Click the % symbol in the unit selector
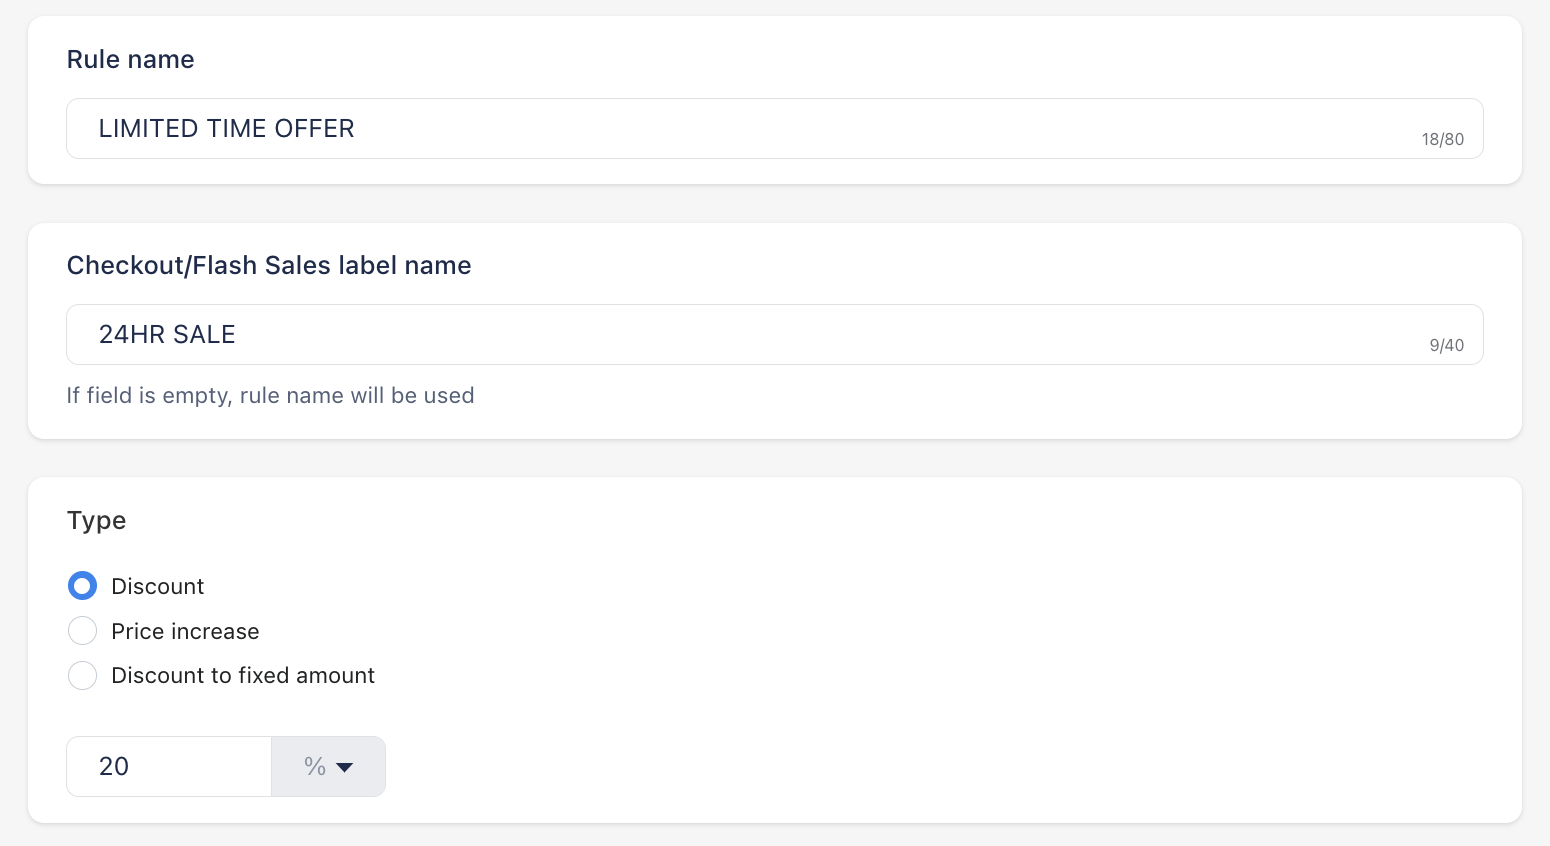Screen dimensions: 1550x846 pos(315,766)
